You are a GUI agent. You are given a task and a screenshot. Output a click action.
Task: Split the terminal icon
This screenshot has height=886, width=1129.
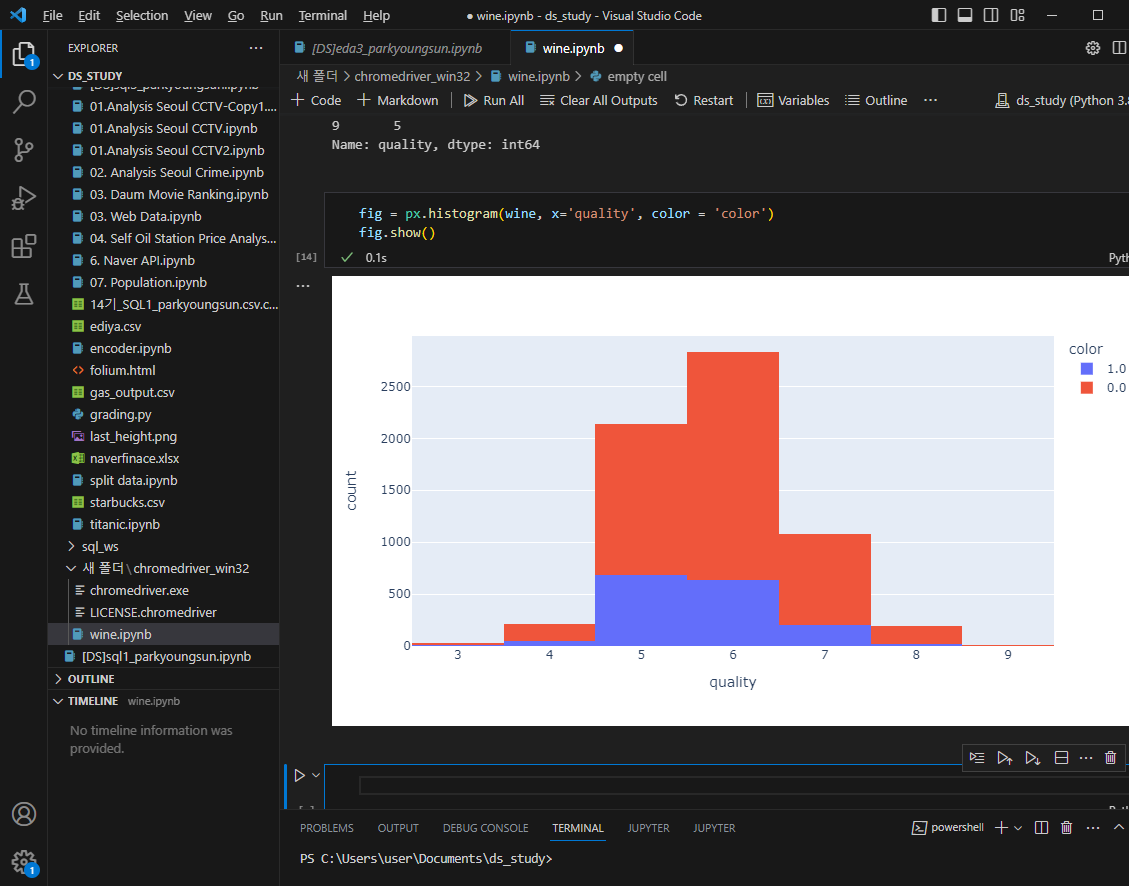pyautogui.click(x=1041, y=828)
